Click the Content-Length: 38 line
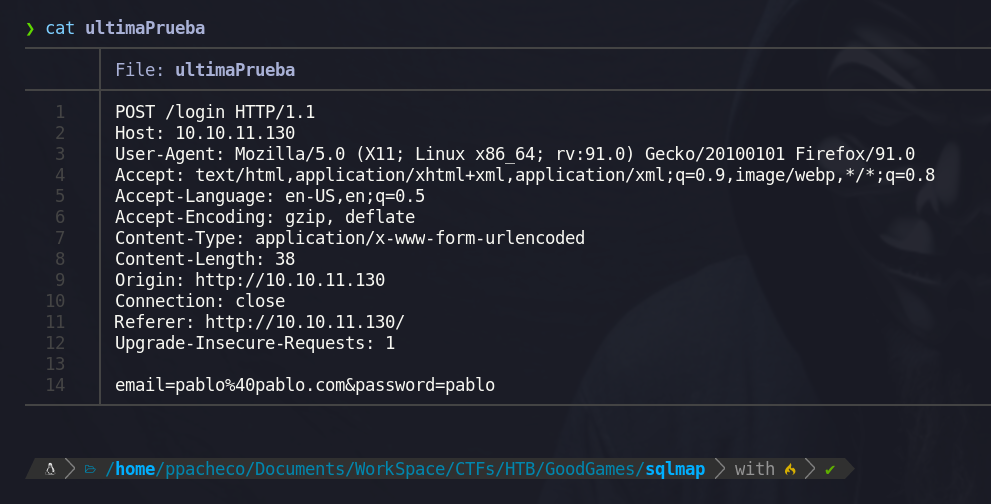 tap(205, 259)
